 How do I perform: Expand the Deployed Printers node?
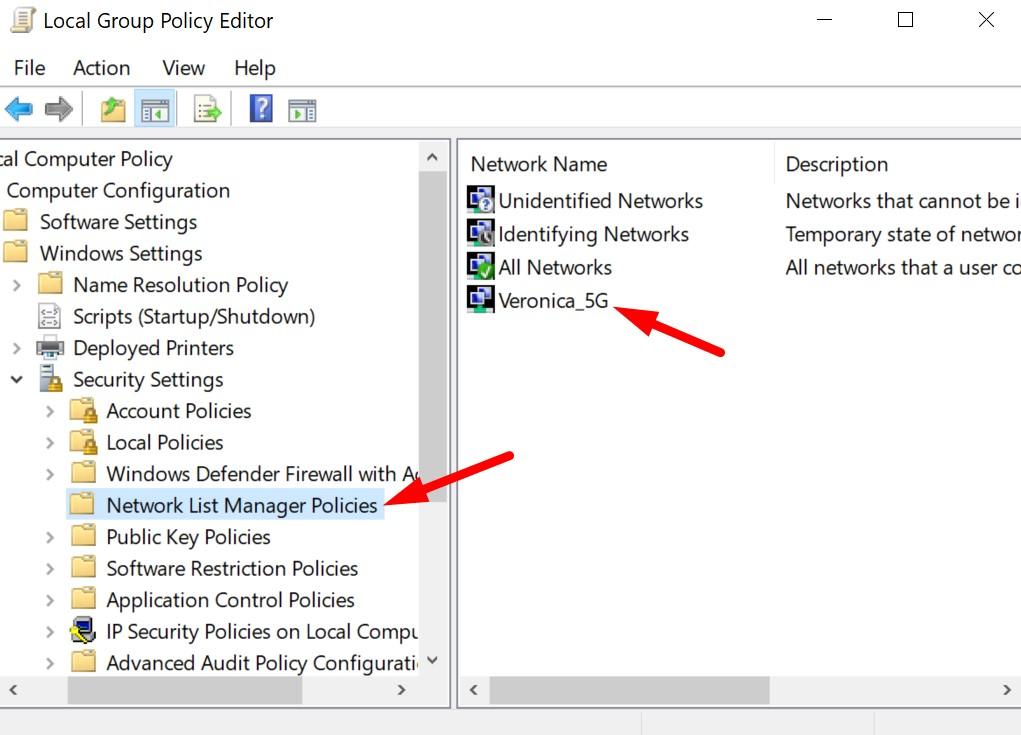click(17, 348)
